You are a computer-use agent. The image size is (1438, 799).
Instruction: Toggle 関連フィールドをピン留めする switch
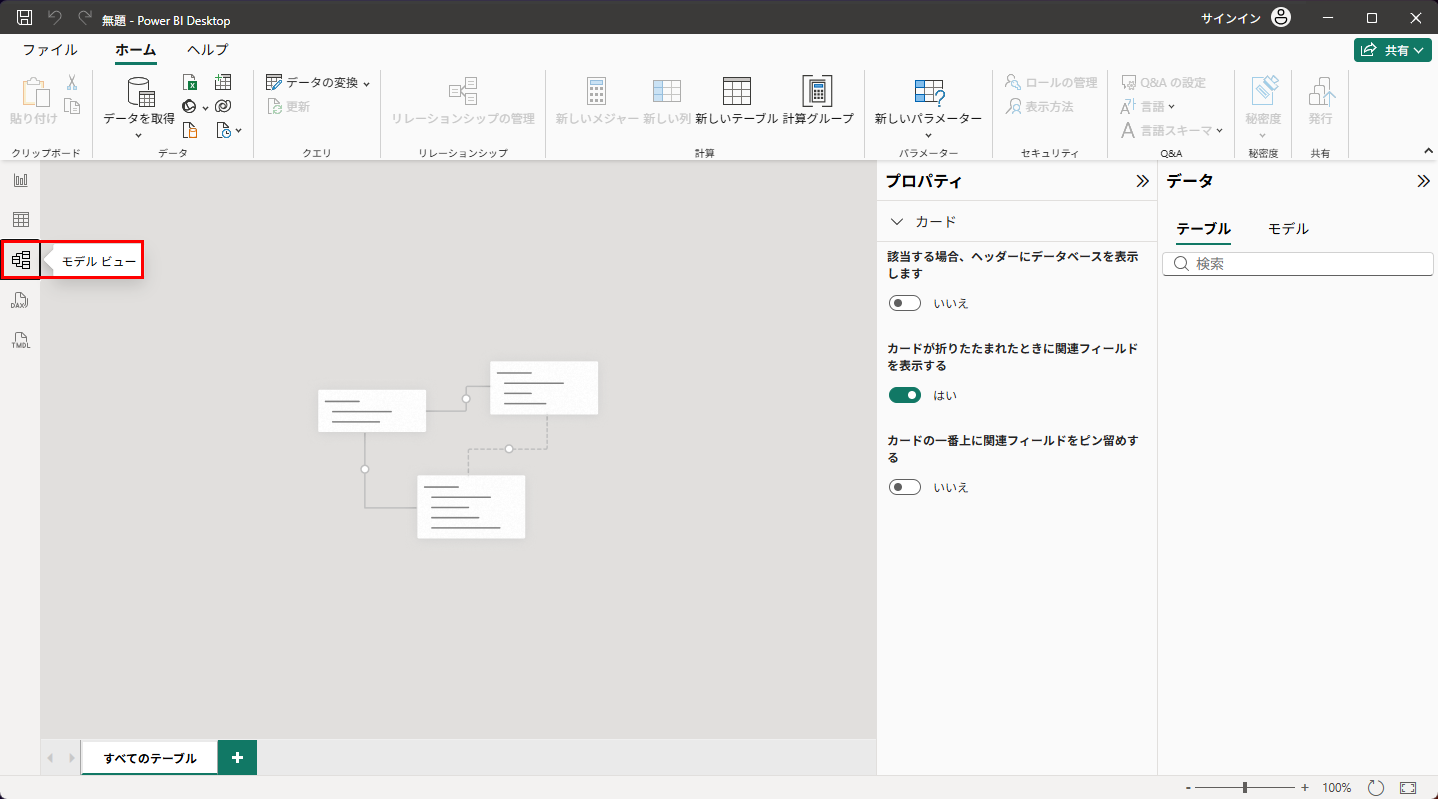coord(905,487)
